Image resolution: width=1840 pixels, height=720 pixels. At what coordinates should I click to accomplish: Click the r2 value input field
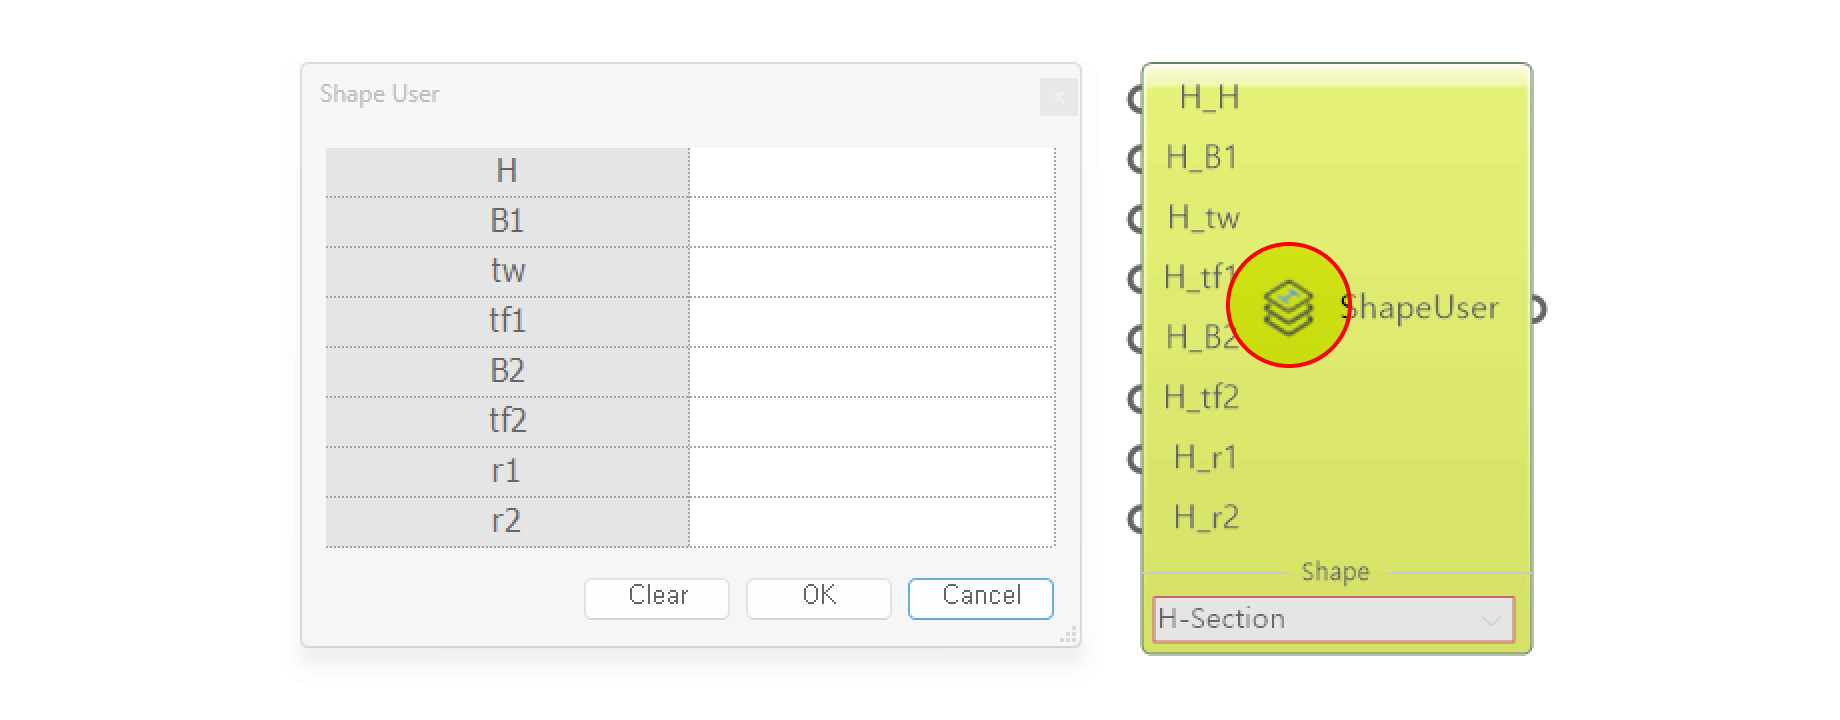click(x=871, y=522)
